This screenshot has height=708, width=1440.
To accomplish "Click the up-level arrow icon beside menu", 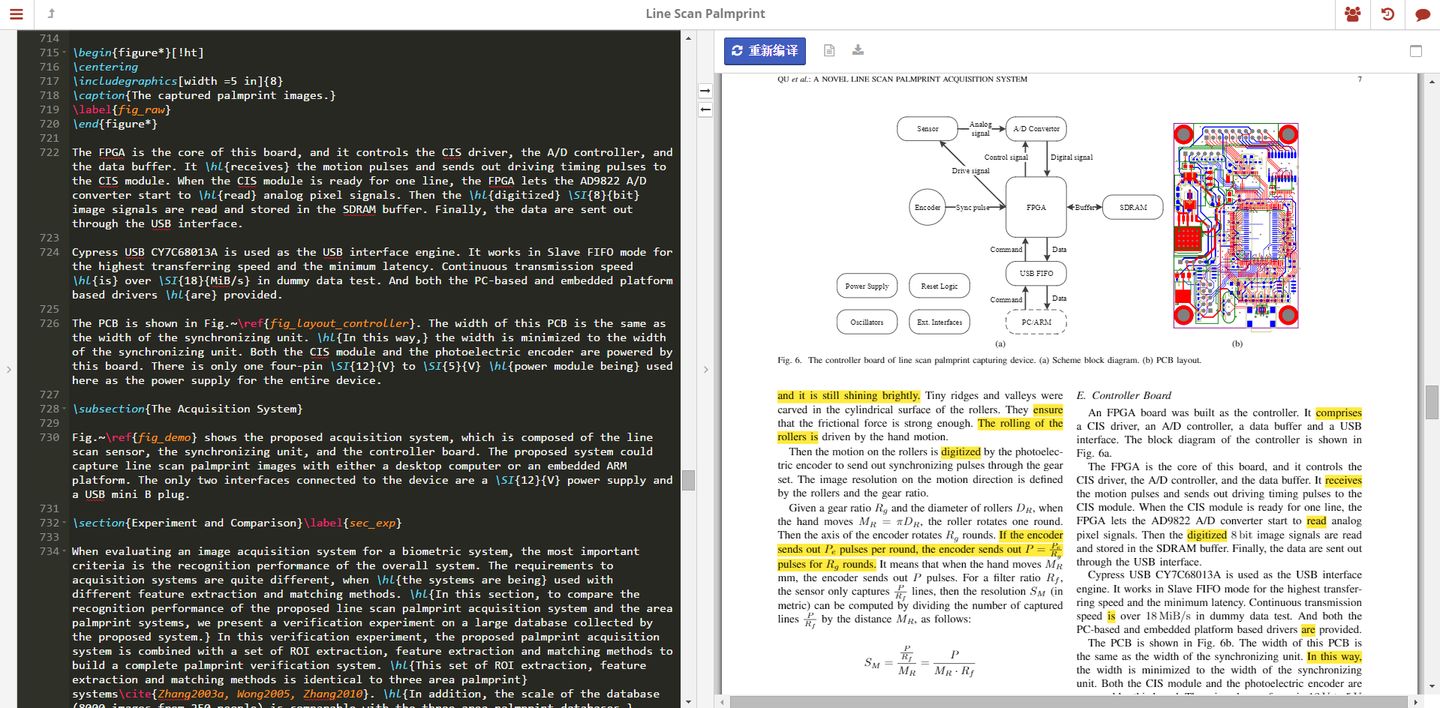I will tap(51, 14).
